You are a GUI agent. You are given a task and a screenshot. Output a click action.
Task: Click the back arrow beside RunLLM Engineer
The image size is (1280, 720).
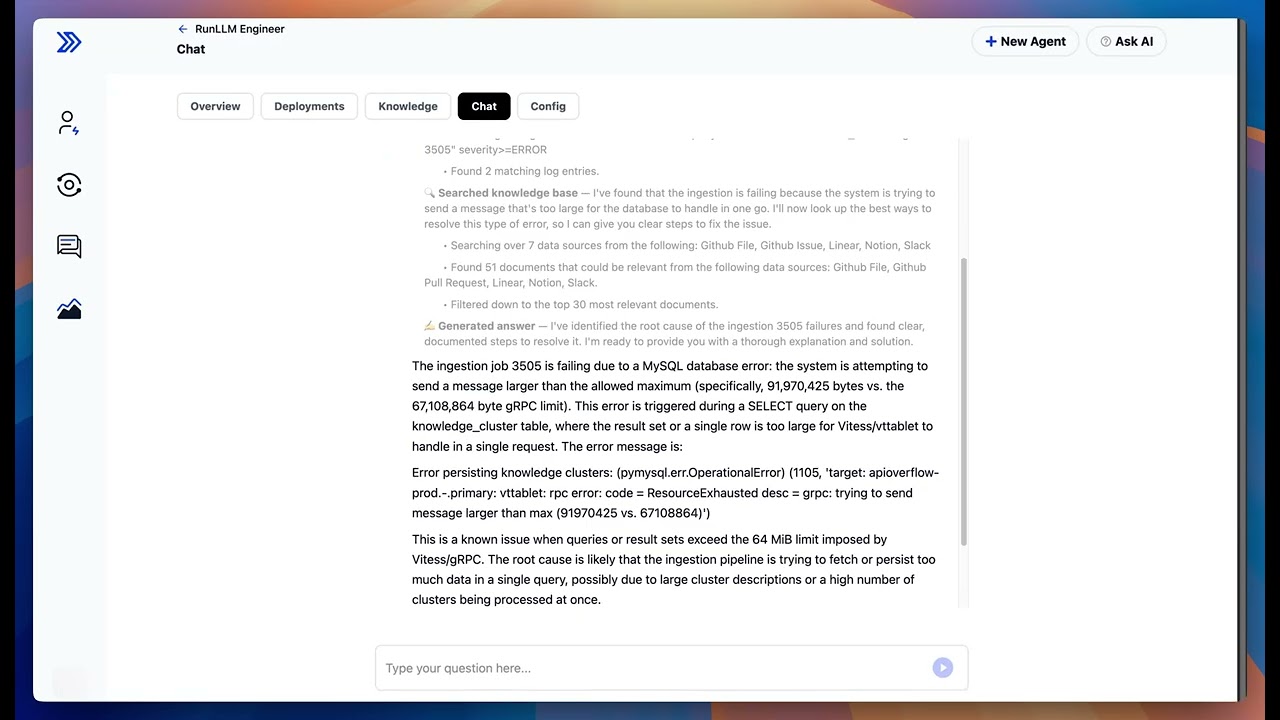point(183,29)
